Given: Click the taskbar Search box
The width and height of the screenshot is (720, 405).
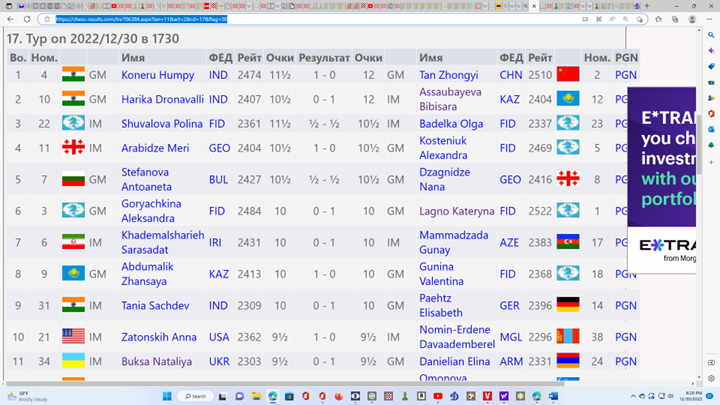Looking at the screenshot, I should click(x=195, y=396).
